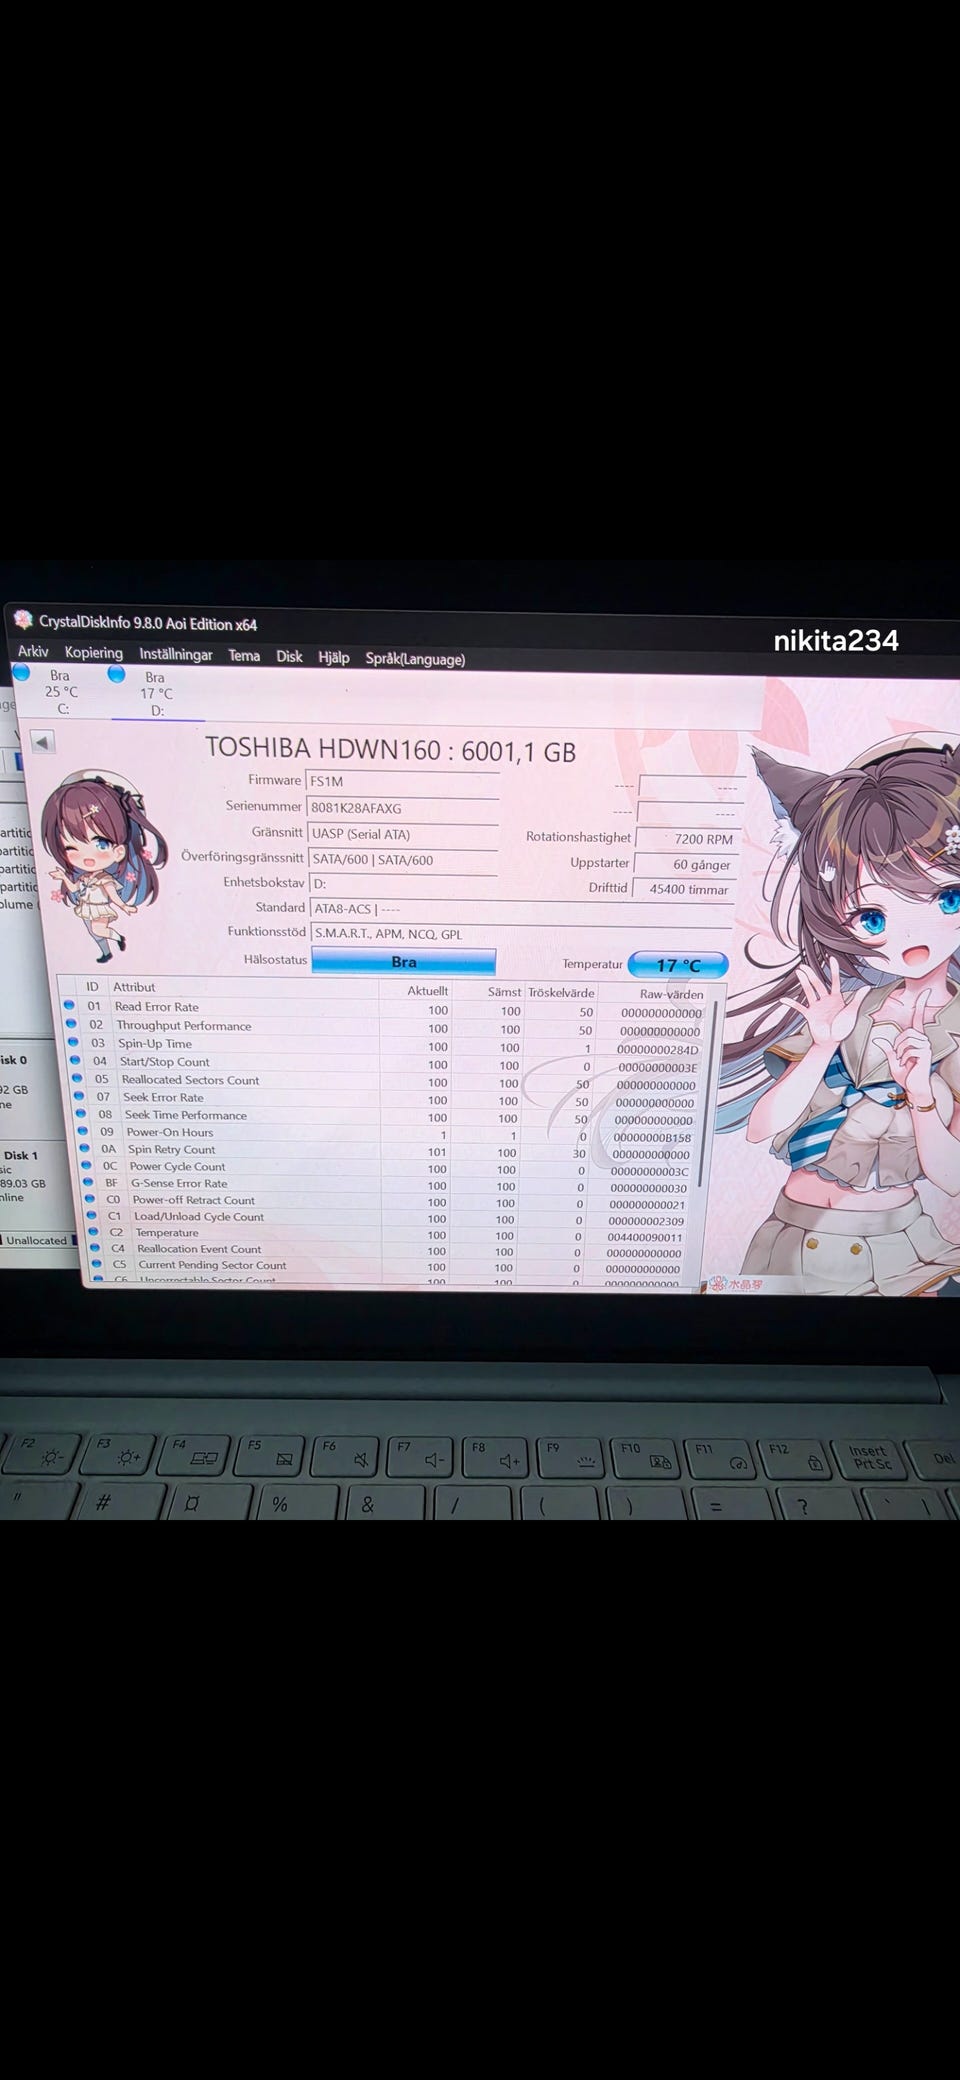Click the Raw-värden column header
This screenshot has height=2080, width=960.
tap(671, 994)
